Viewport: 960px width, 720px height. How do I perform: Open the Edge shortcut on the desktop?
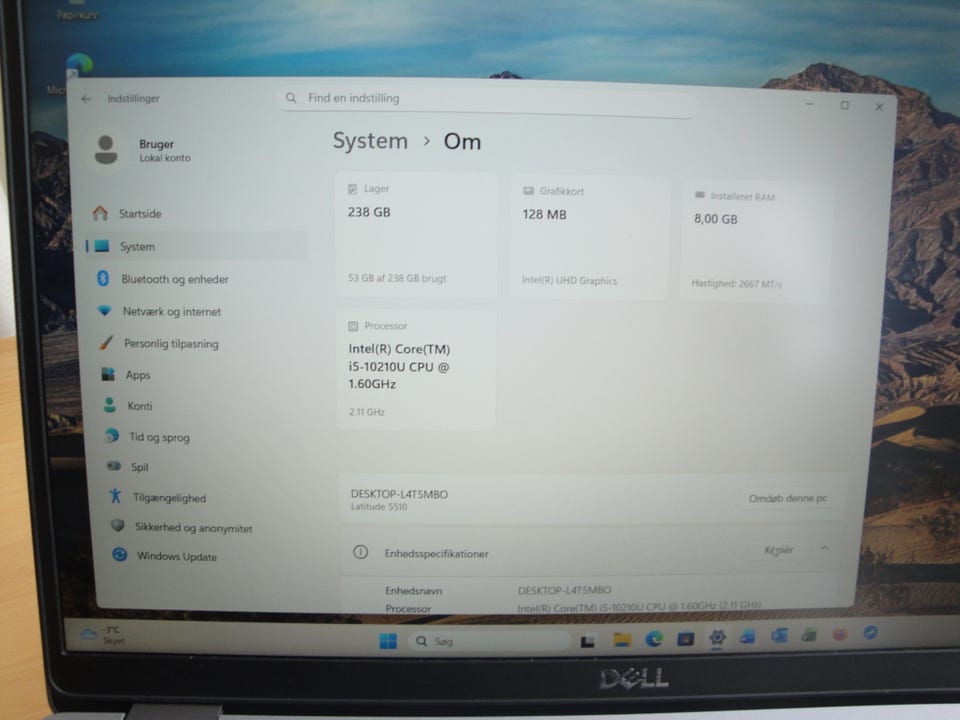pos(78,64)
